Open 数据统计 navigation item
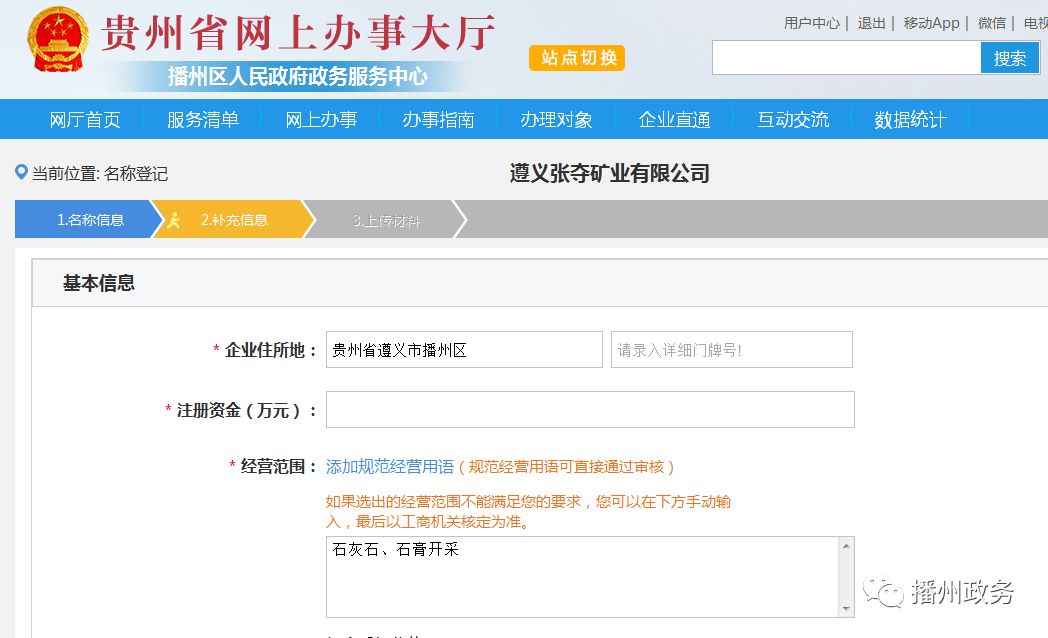 [x=910, y=120]
